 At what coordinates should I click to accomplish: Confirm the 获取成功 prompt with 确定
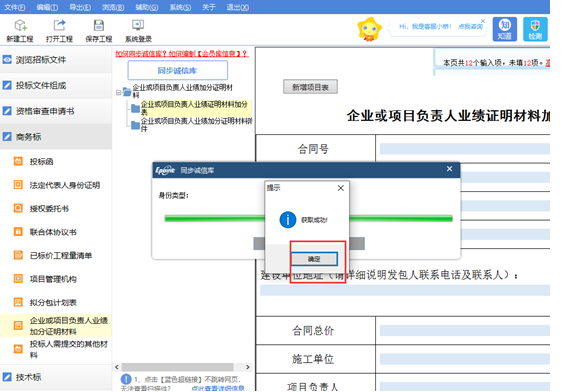[x=314, y=259]
